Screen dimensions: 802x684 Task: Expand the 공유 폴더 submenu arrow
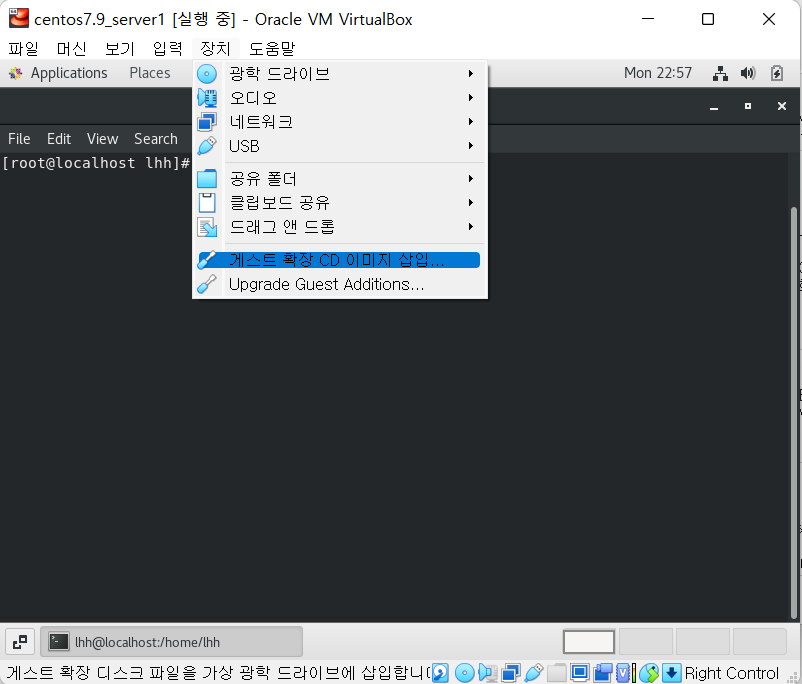pyautogui.click(x=471, y=179)
